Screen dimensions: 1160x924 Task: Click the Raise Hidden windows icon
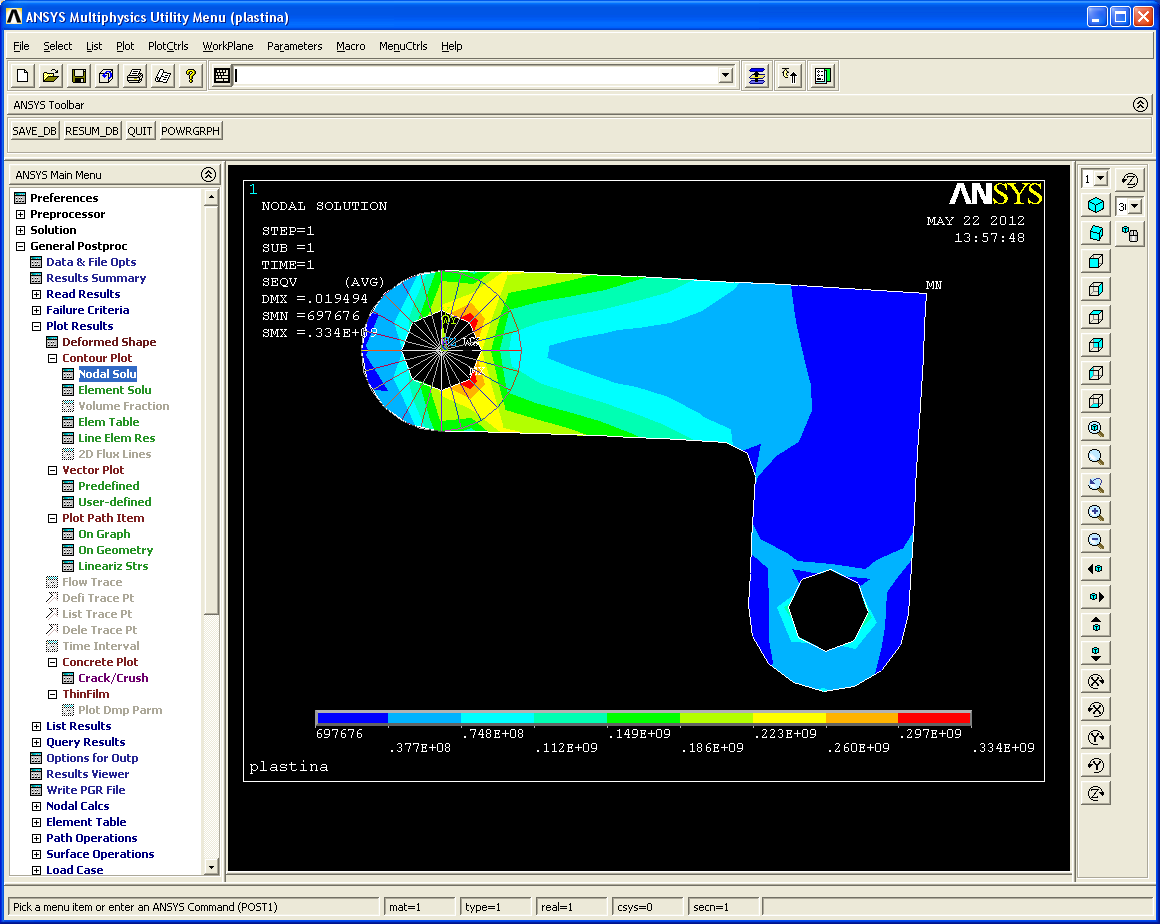[x=757, y=75]
